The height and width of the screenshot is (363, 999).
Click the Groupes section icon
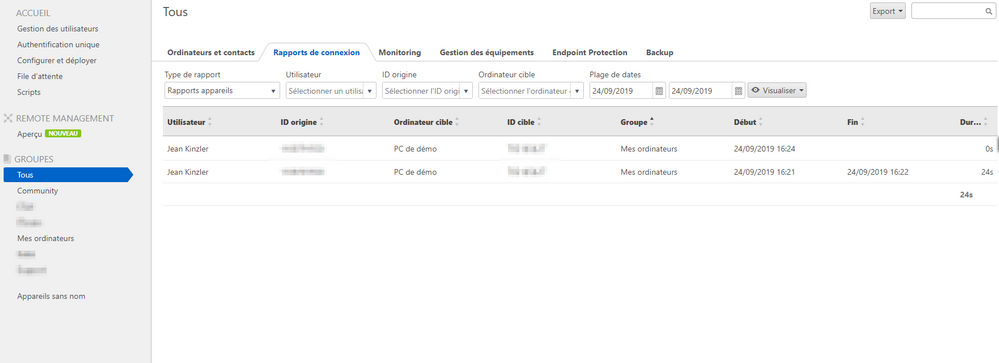(8, 159)
